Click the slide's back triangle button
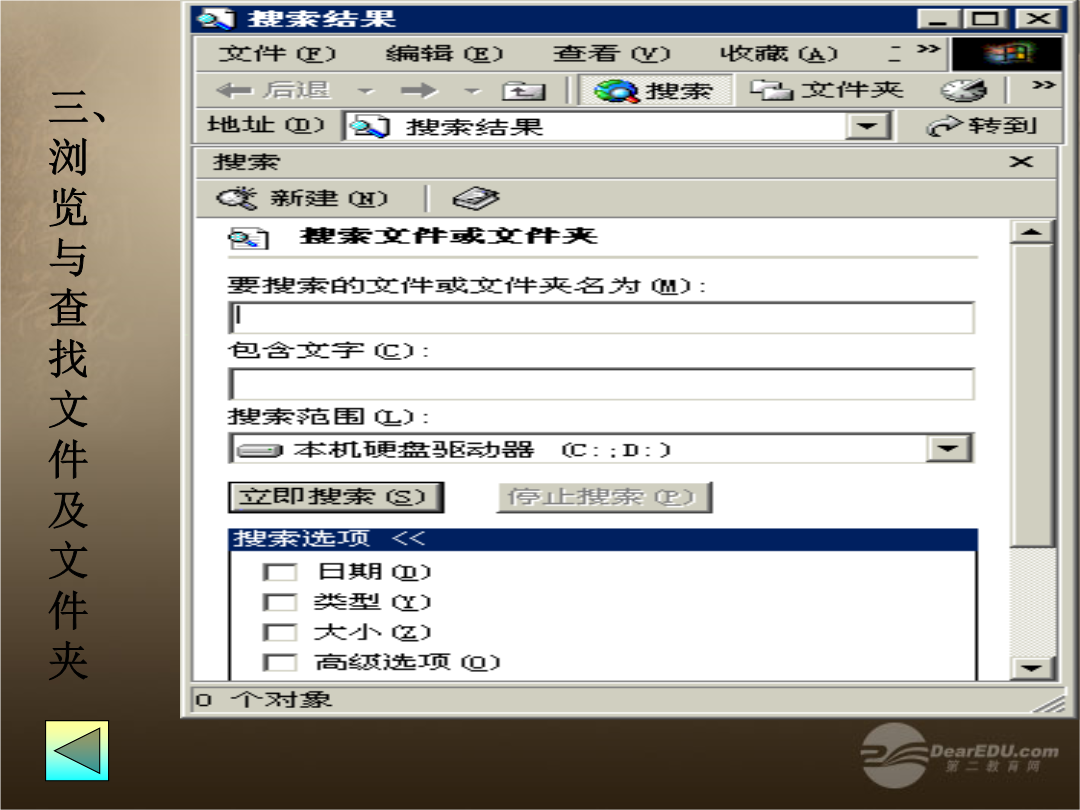1080x810 pixels. pyautogui.click(x=77, y=751)
